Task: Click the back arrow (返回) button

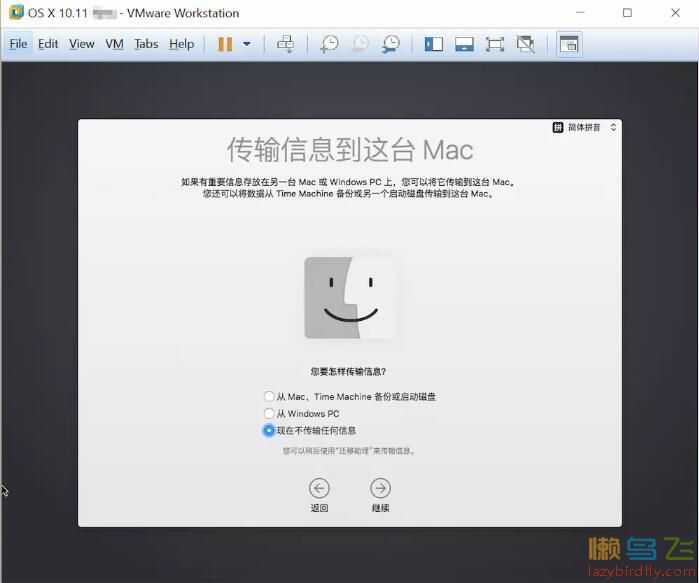Action: [319, 489]
